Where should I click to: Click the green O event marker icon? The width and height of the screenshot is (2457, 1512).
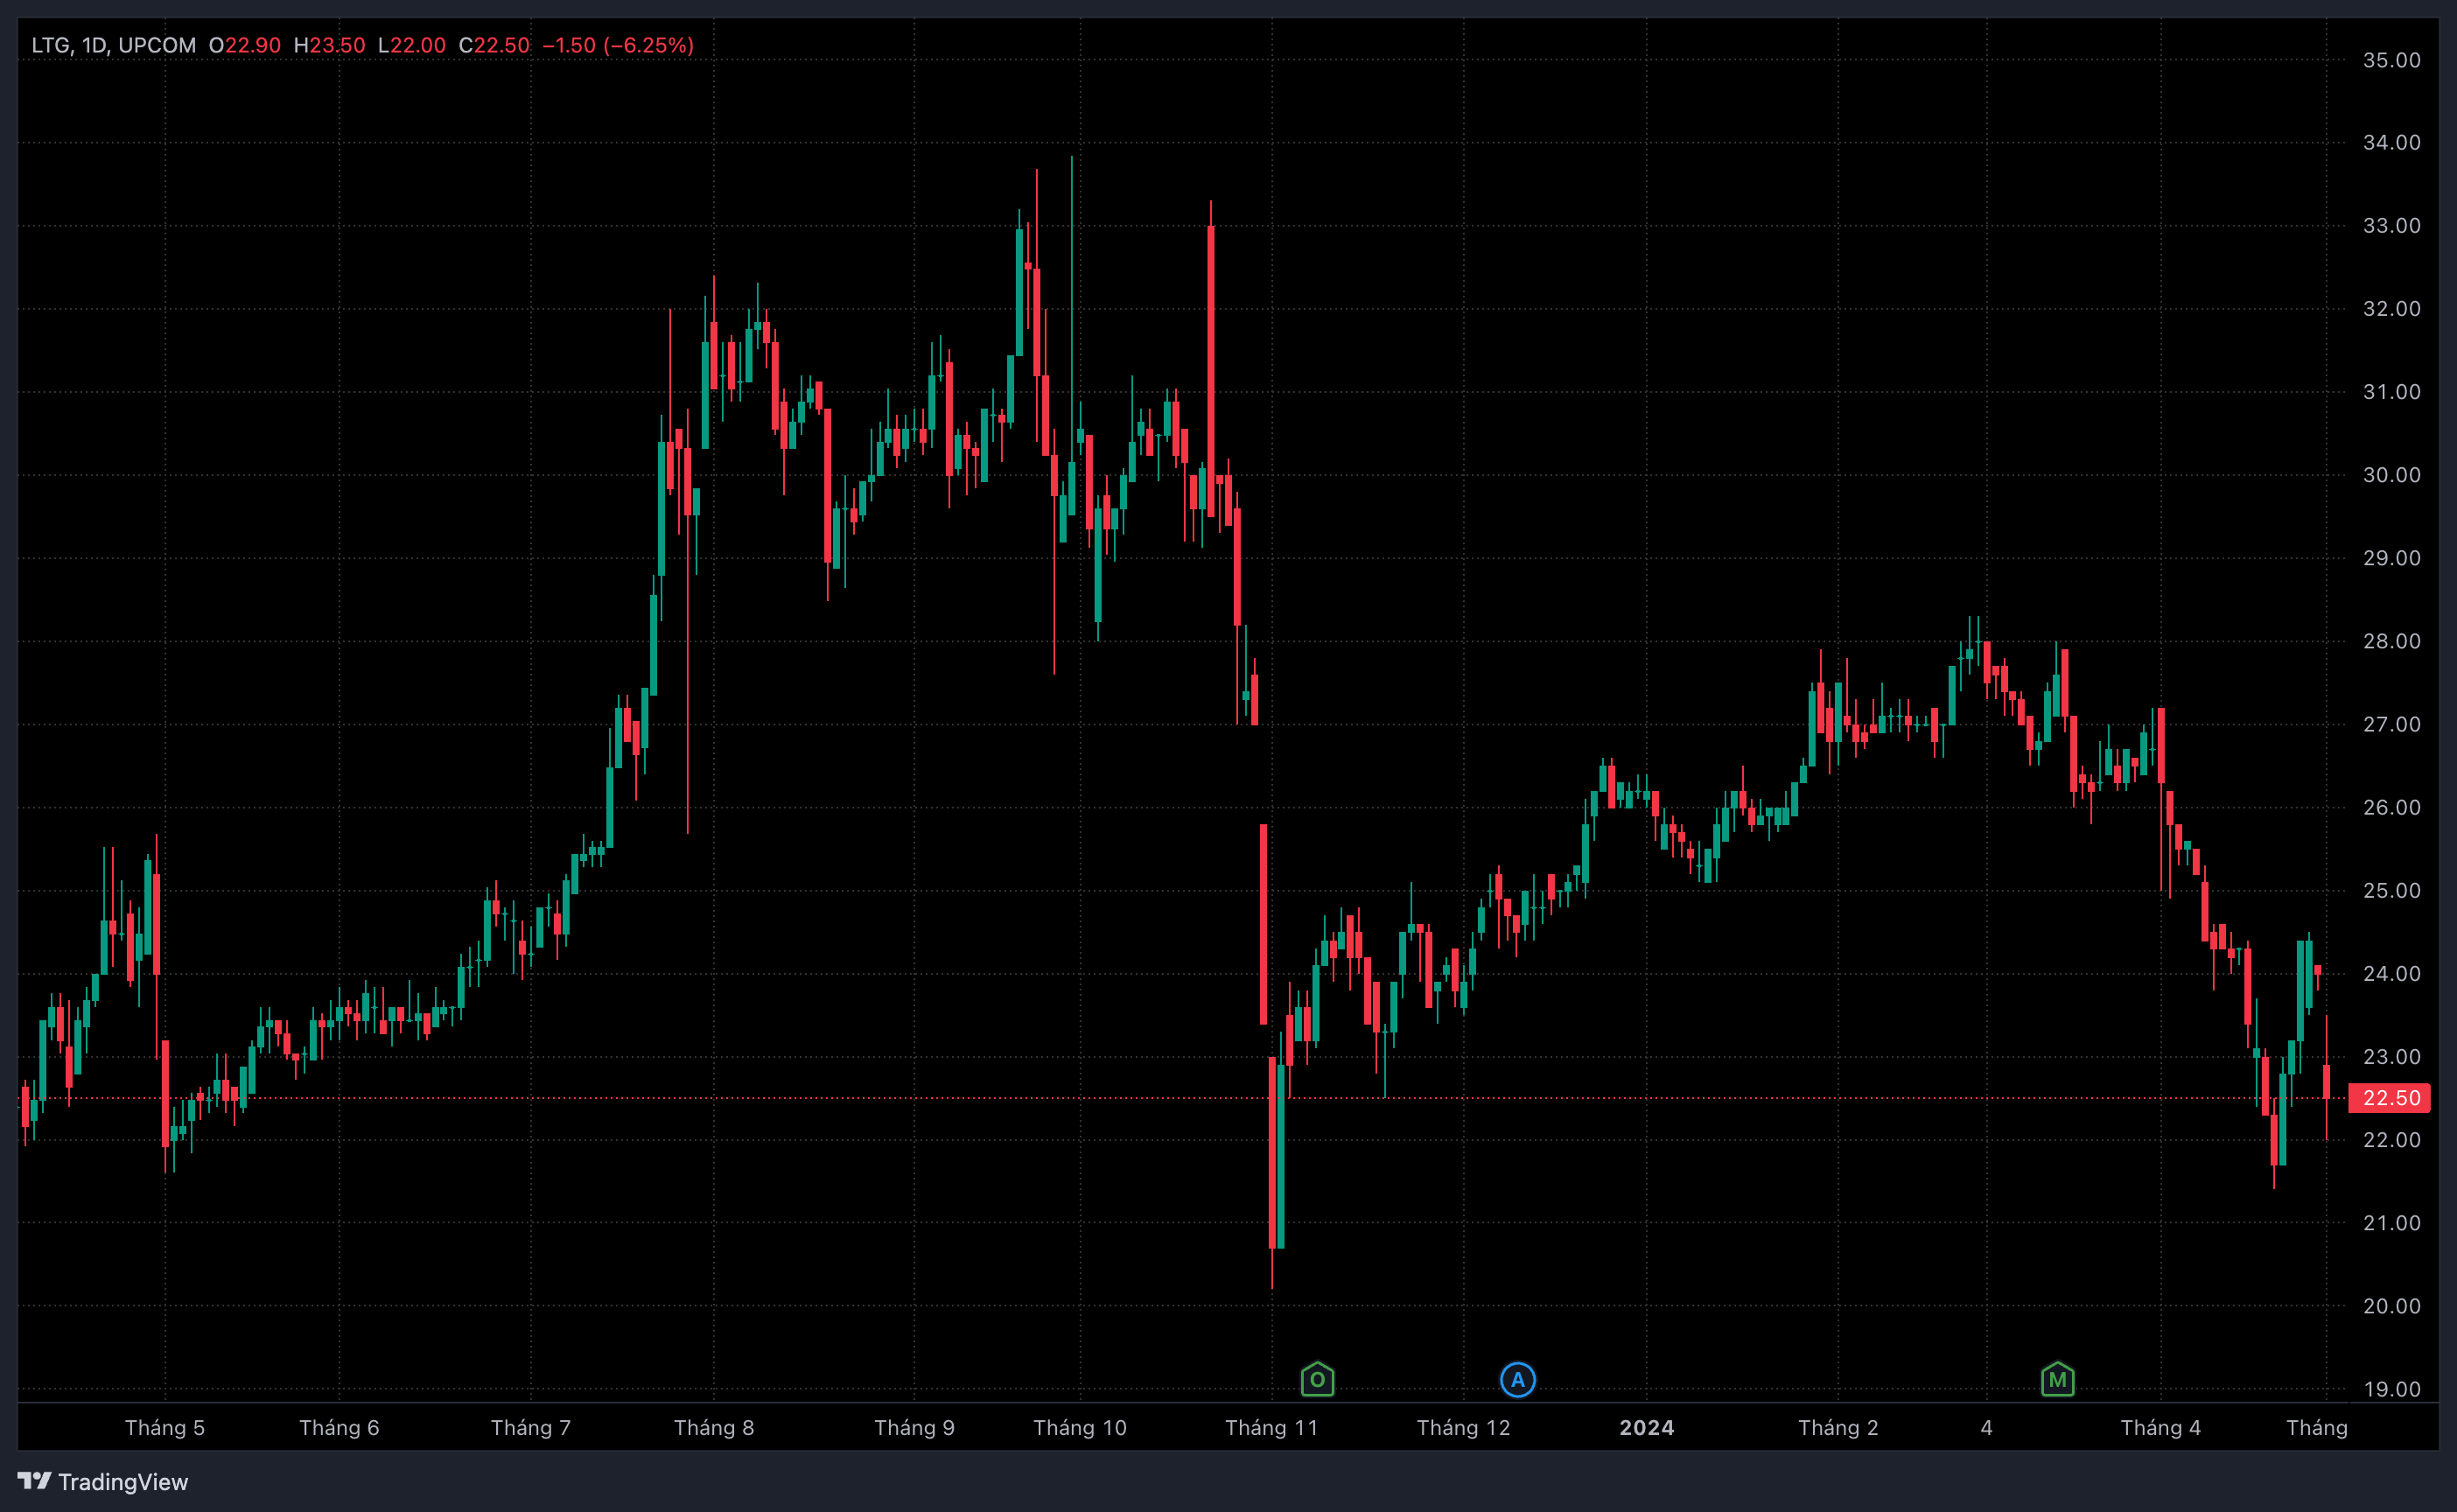click(1317, 1380)
